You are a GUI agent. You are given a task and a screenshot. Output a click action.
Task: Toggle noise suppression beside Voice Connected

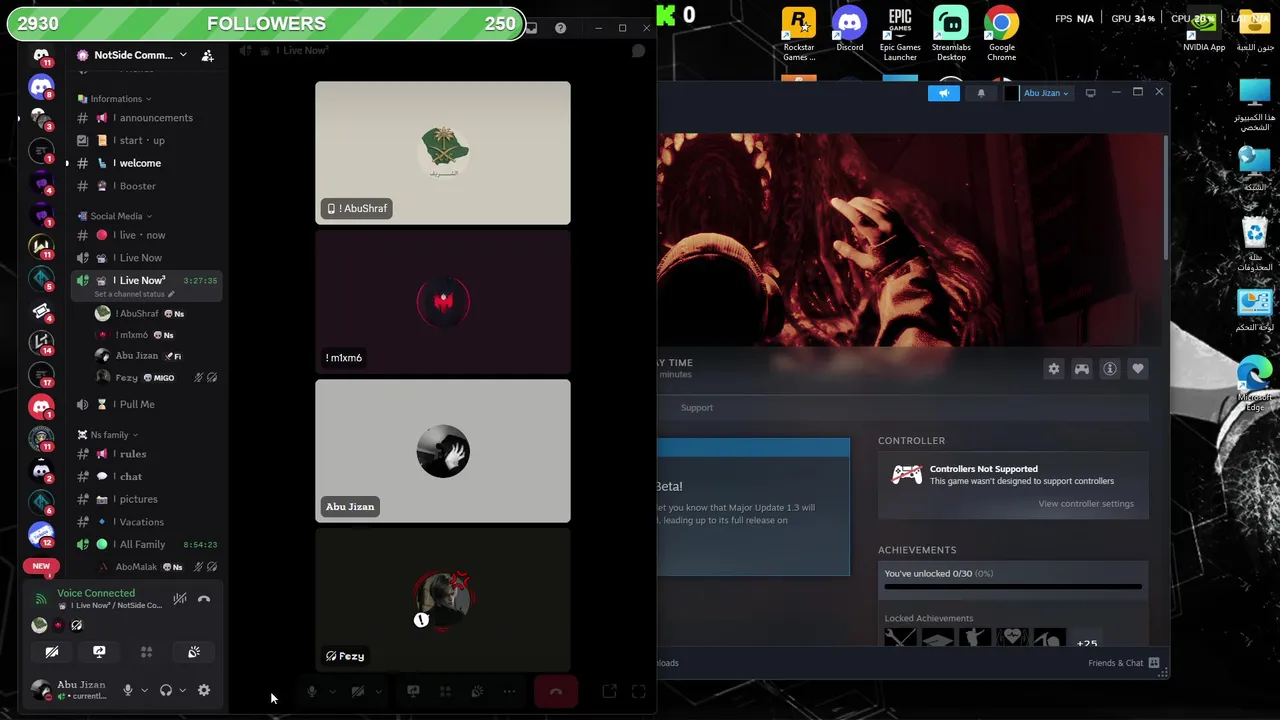pos(180,599)
